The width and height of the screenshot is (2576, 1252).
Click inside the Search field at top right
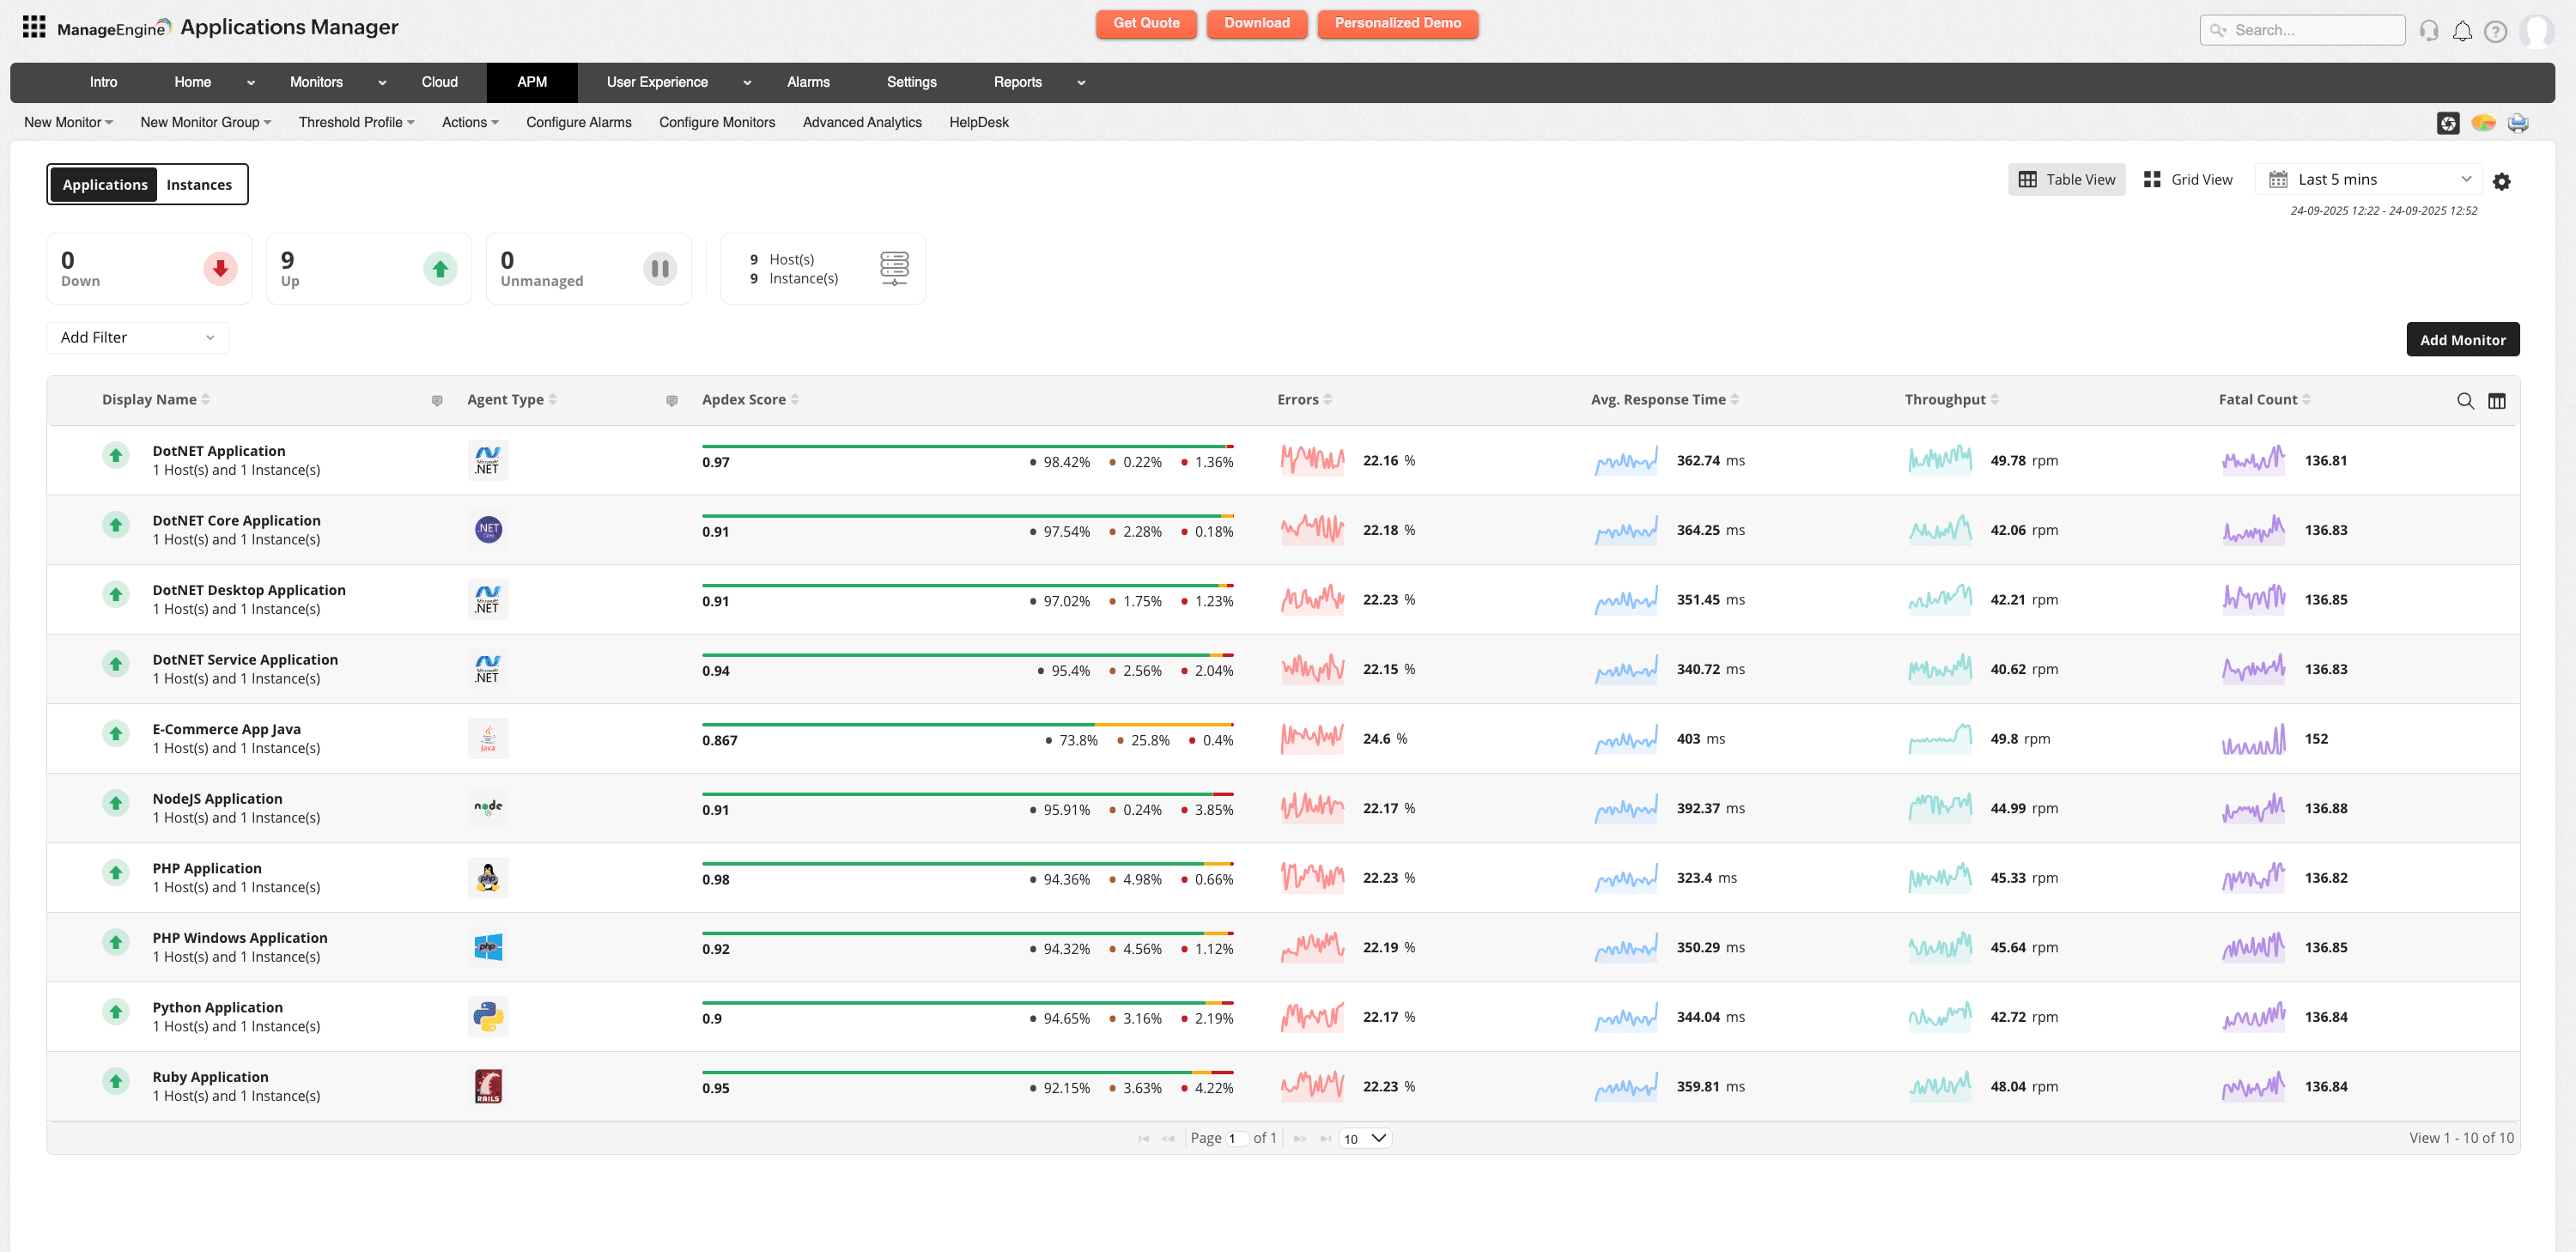2310,30
